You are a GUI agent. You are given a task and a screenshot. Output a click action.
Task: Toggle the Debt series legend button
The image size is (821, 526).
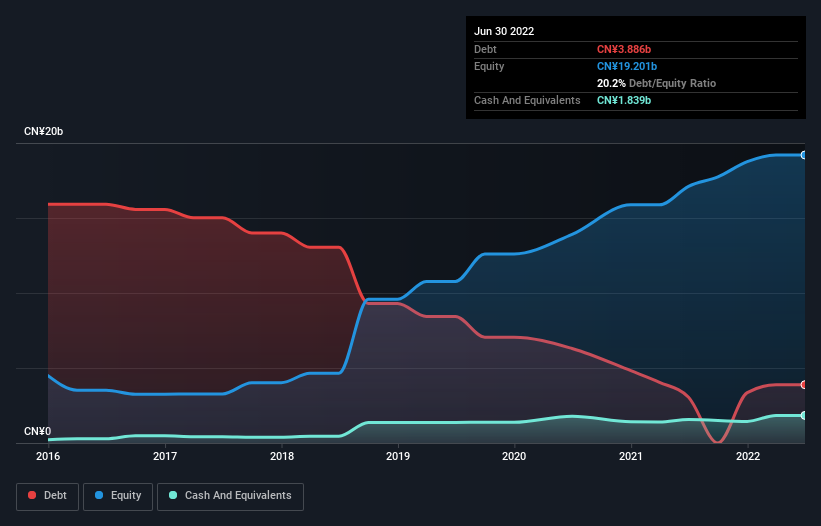pyautogui.click(x=47, y=496)
